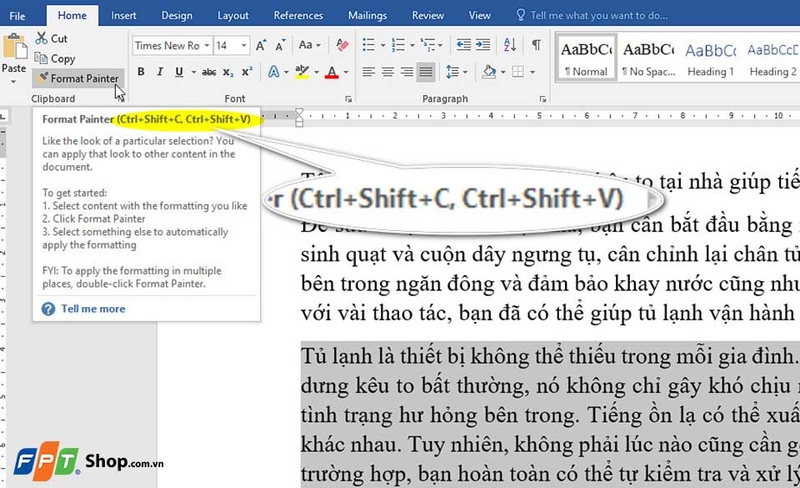Apply red font color
Screen dimensions: 800x488
[x=332, y=72]
